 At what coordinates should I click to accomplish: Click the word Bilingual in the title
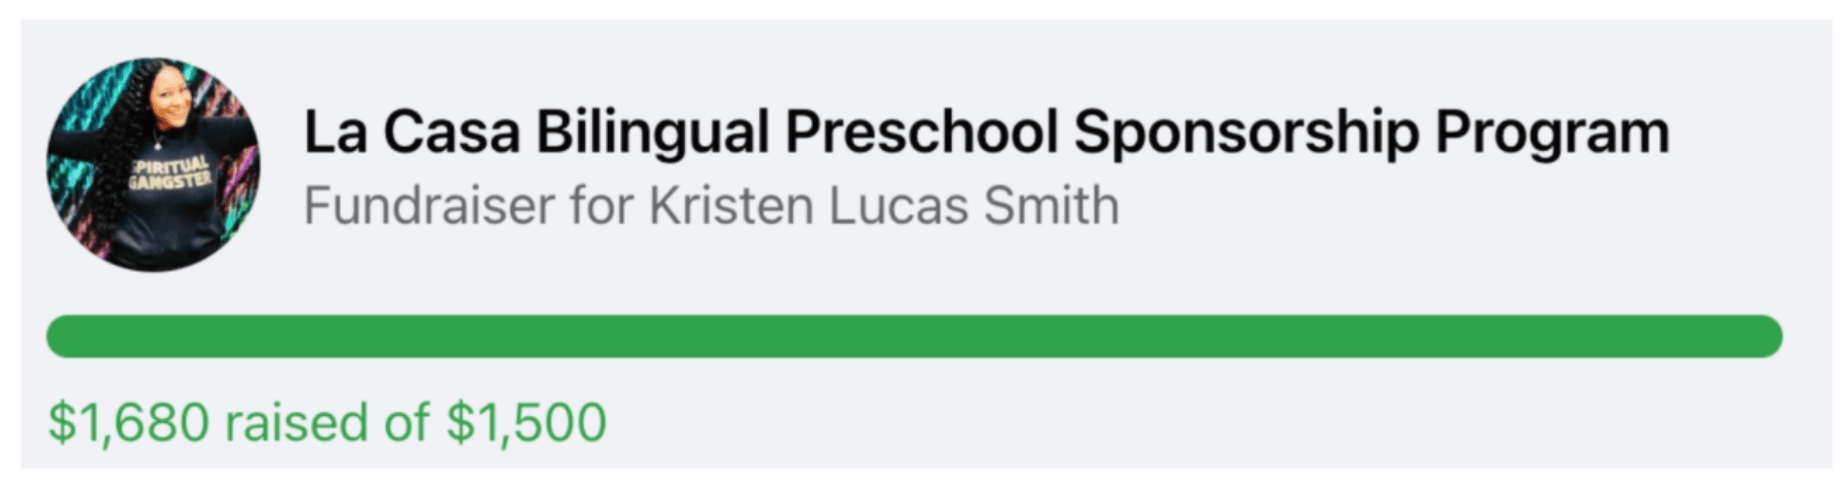pyautogui.click(x=652, y=133)
